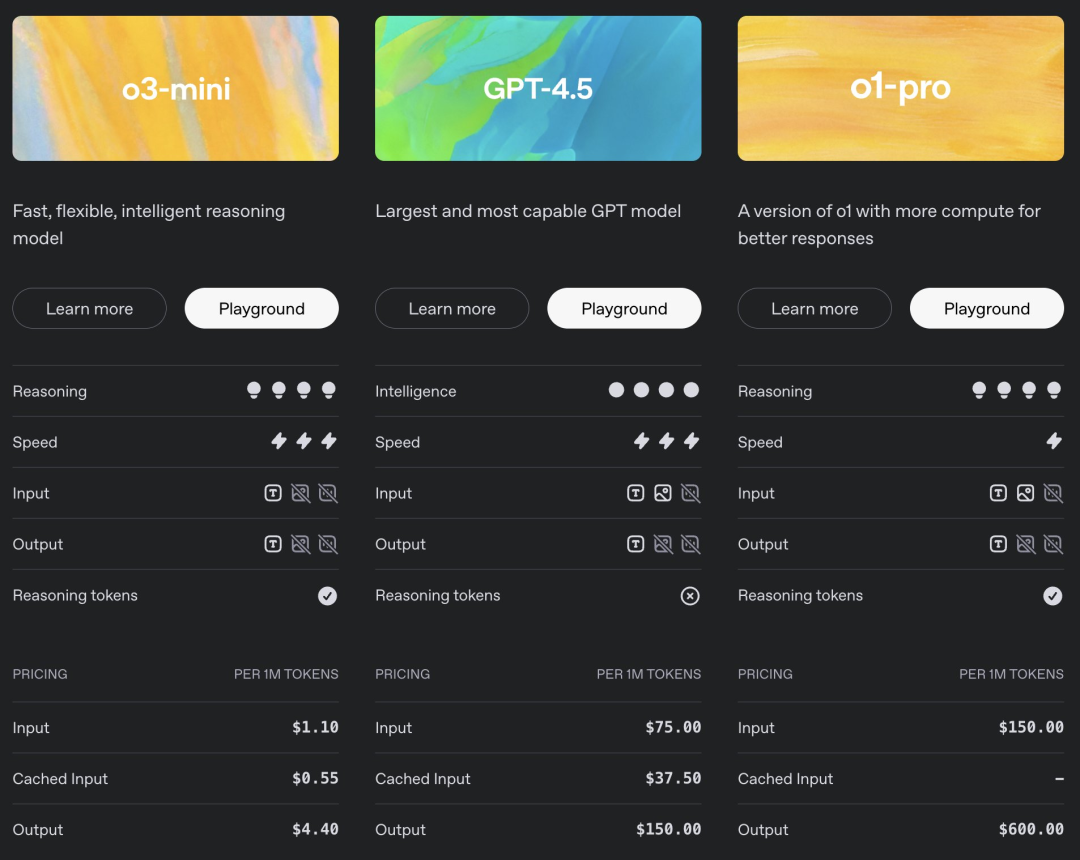Click the GPT-4.5 text input icon
The image size is (1080, 860).
636,493
